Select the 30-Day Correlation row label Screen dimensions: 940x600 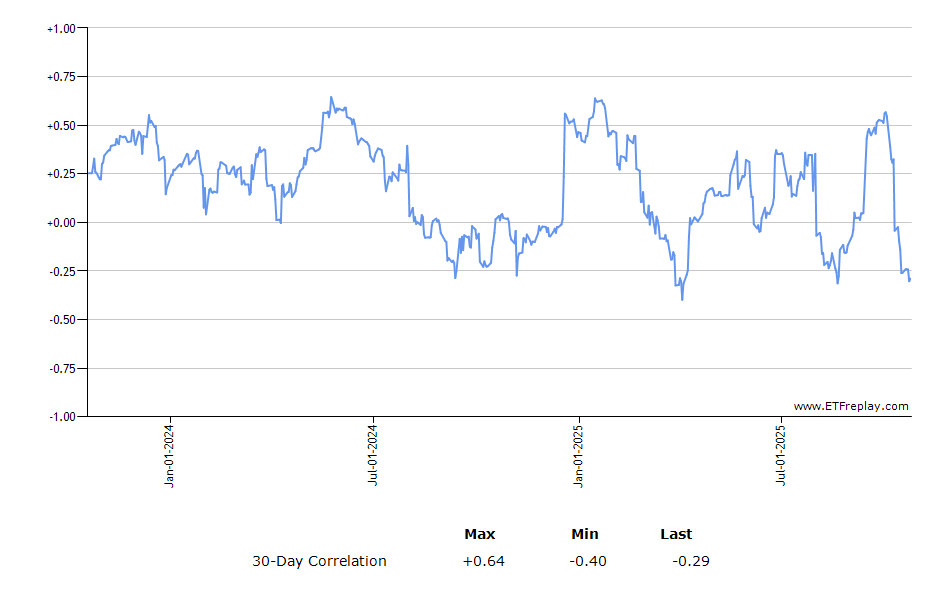coord(319,561)
